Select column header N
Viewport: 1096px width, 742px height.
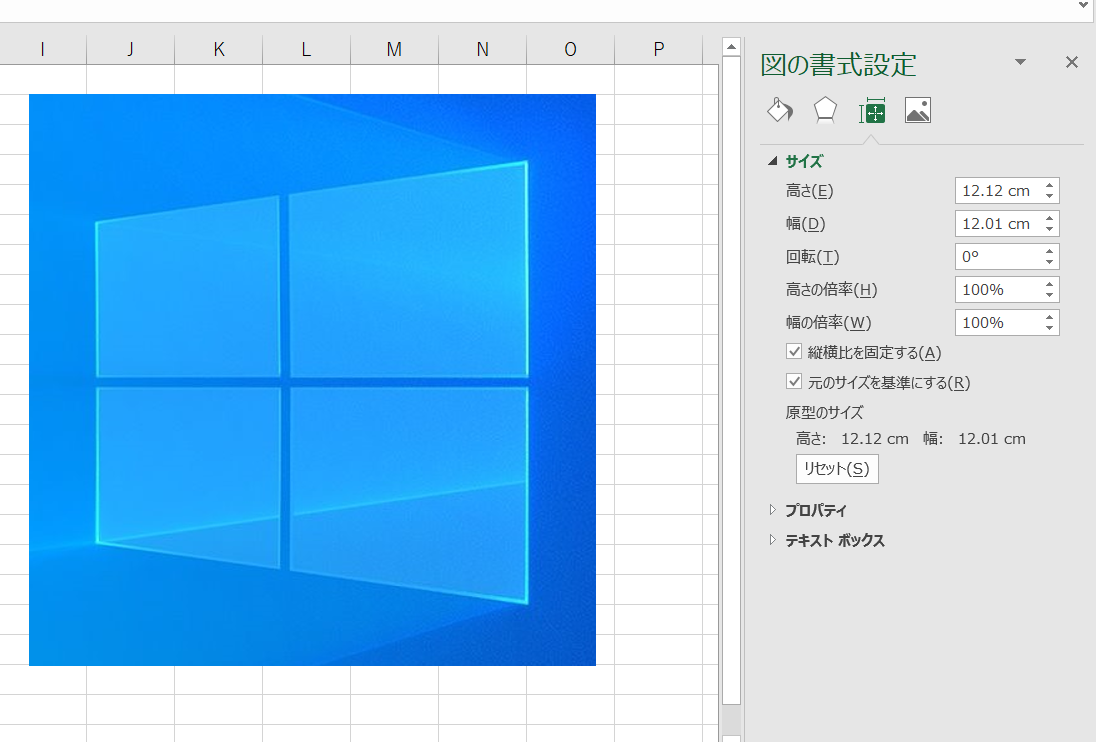pyautogui.click(x=482, y=50)
